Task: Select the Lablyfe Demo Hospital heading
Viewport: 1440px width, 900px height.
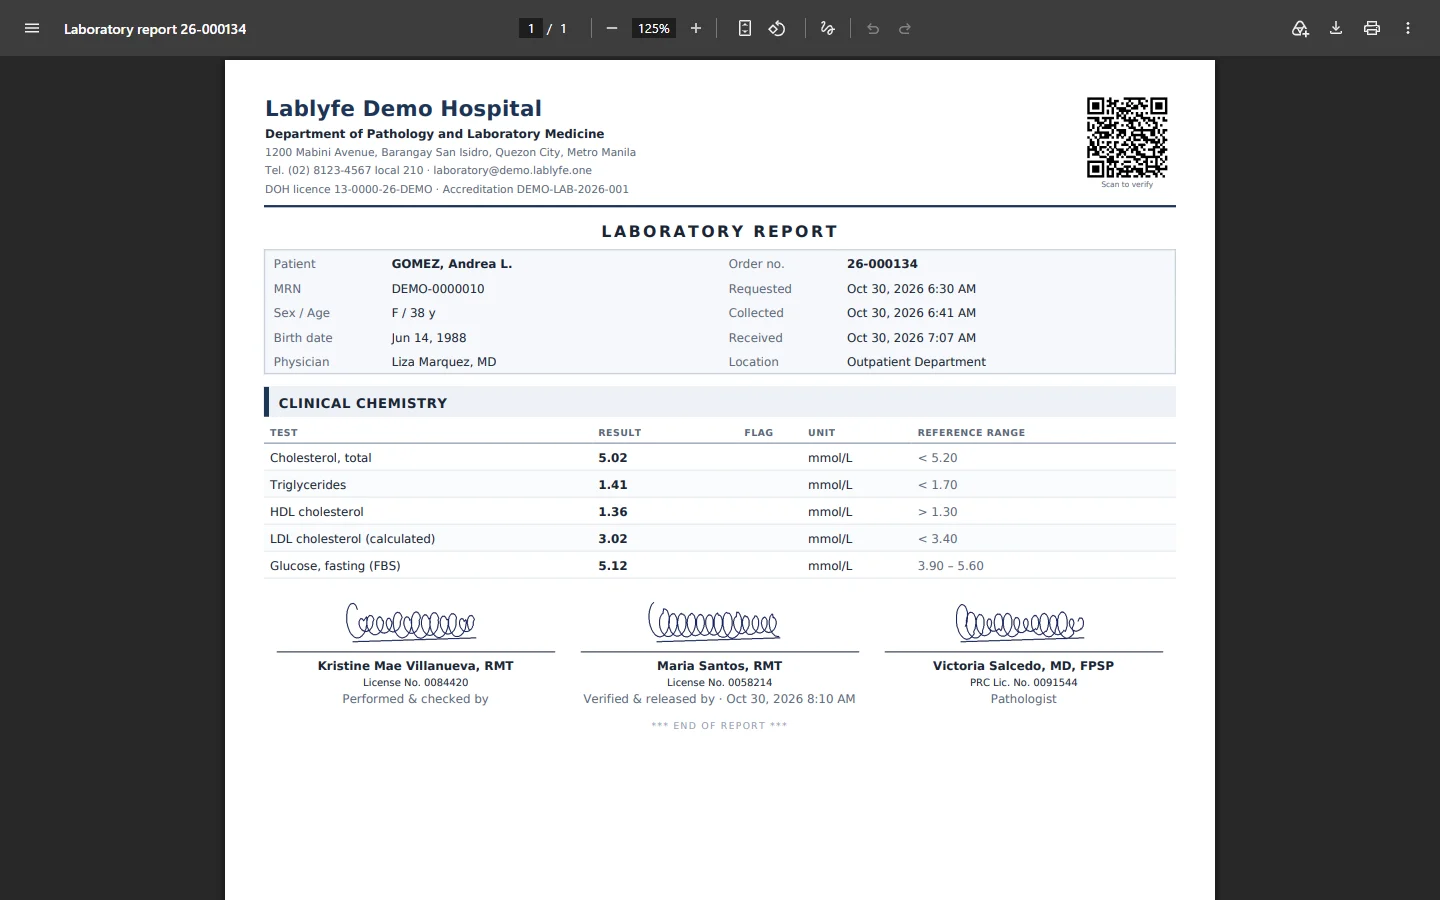Action: pyautogui.click(x=403, y=108)
